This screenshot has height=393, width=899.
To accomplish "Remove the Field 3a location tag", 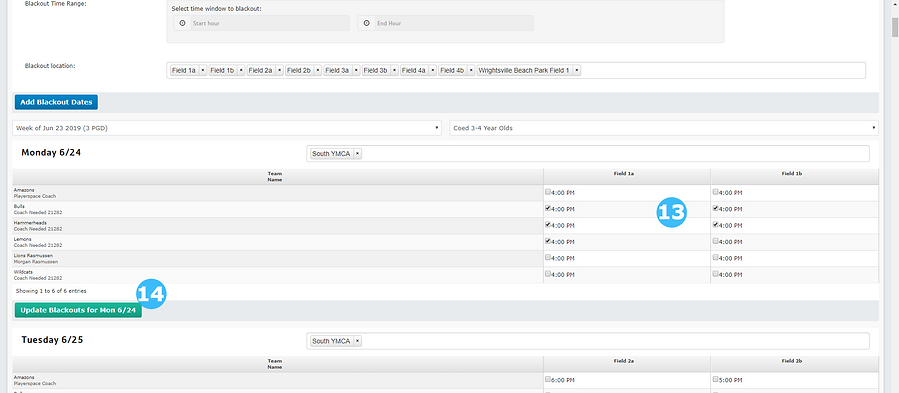I will 356,70.
